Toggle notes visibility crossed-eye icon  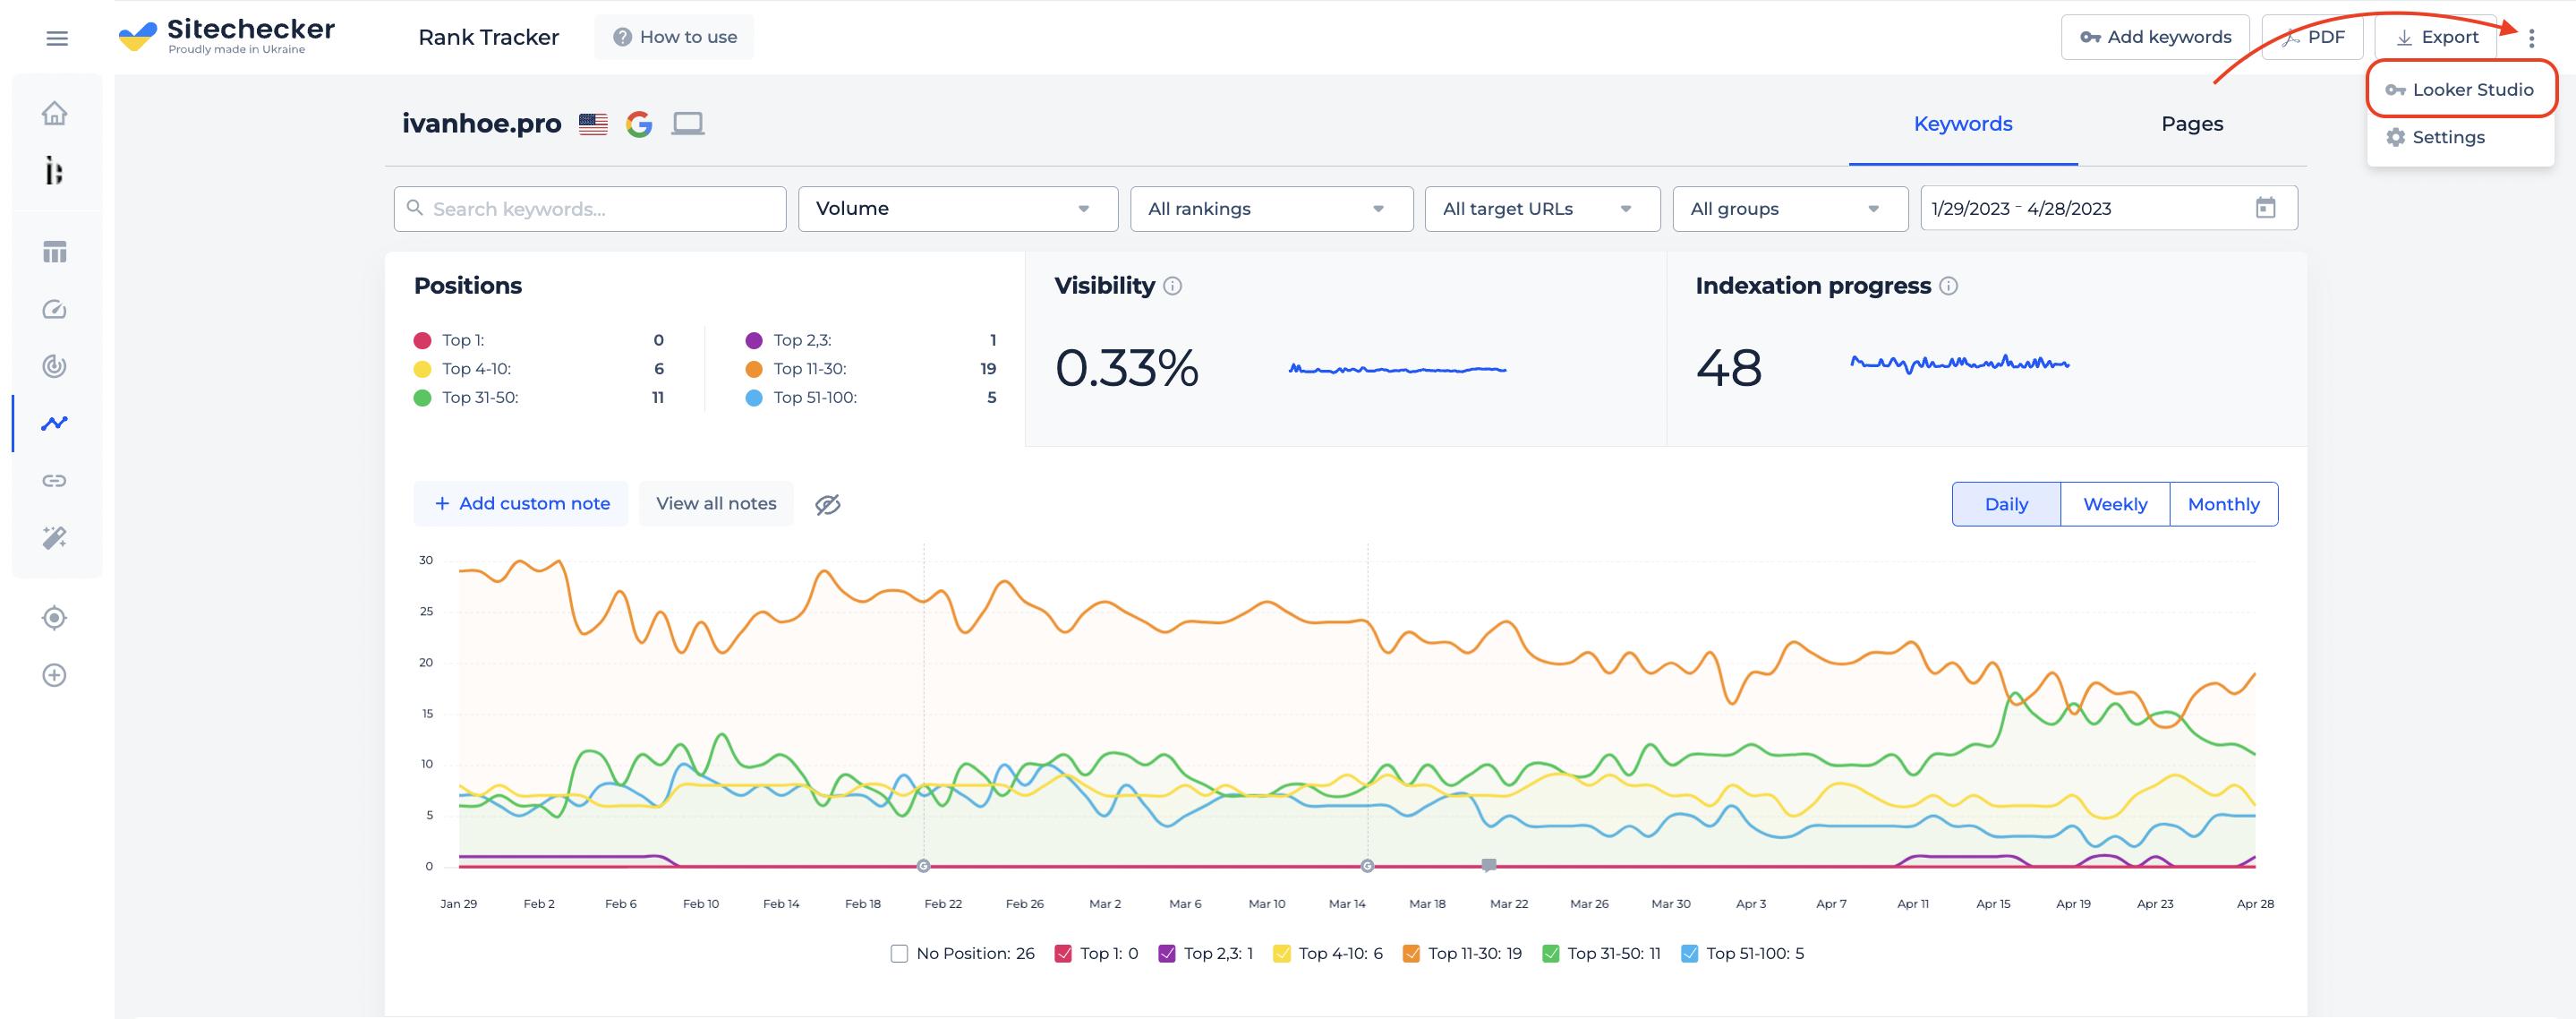pyautogui.click(x=828, y=504)
